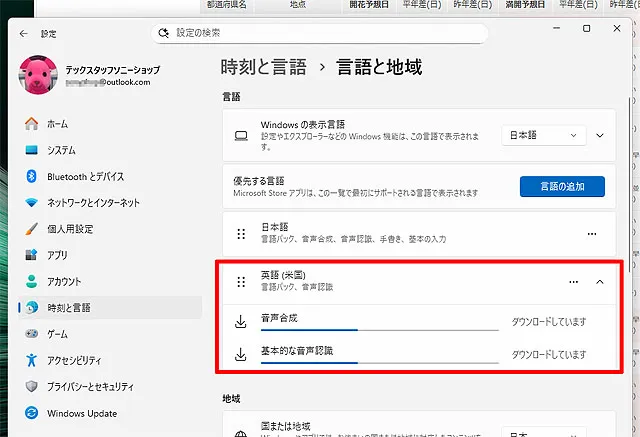Click the 基本的な音声認識 download icon
Image resolution: width=640 pixels, height=437 pixels.
tap(240, 354)
